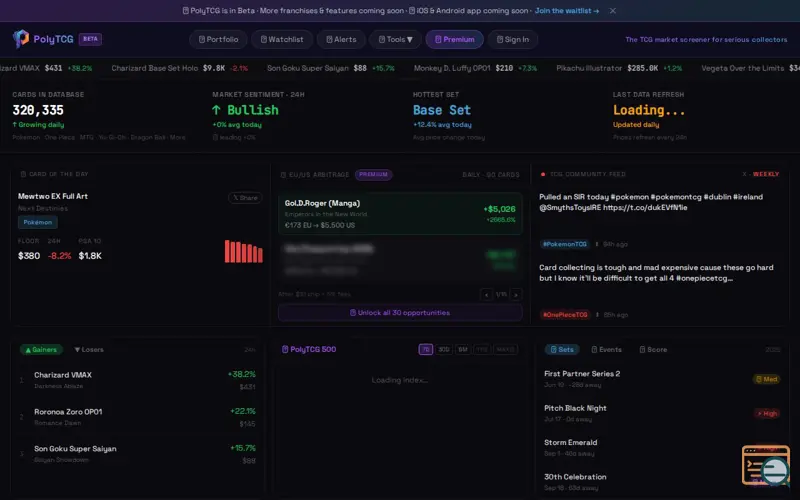The image size is (800, 500).
Task: Switch to the Sets tab
Action: tap(562, 349)
